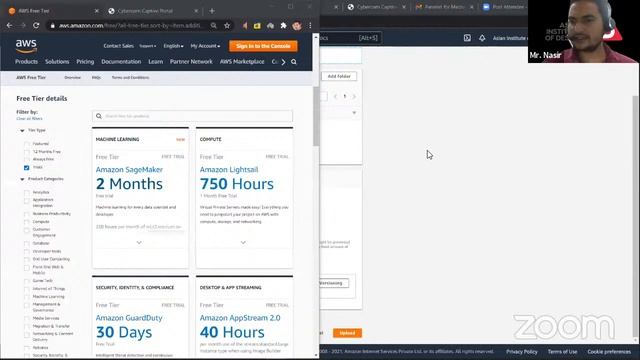Click yellow extension icon in toolbar
Viewport: 640px width, 360px height.
coord(257,26)
